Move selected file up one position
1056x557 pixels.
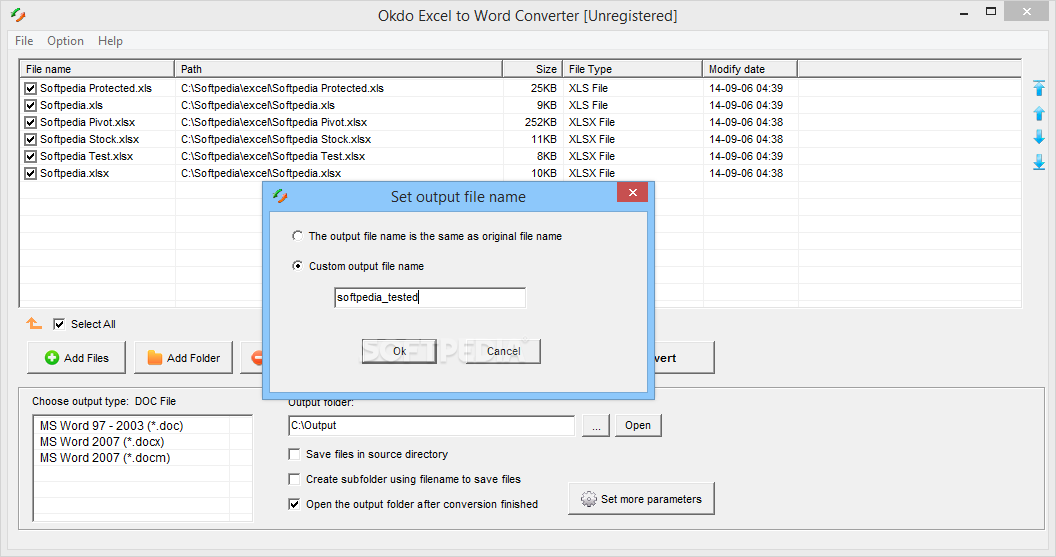click(x=1039, y=113)
